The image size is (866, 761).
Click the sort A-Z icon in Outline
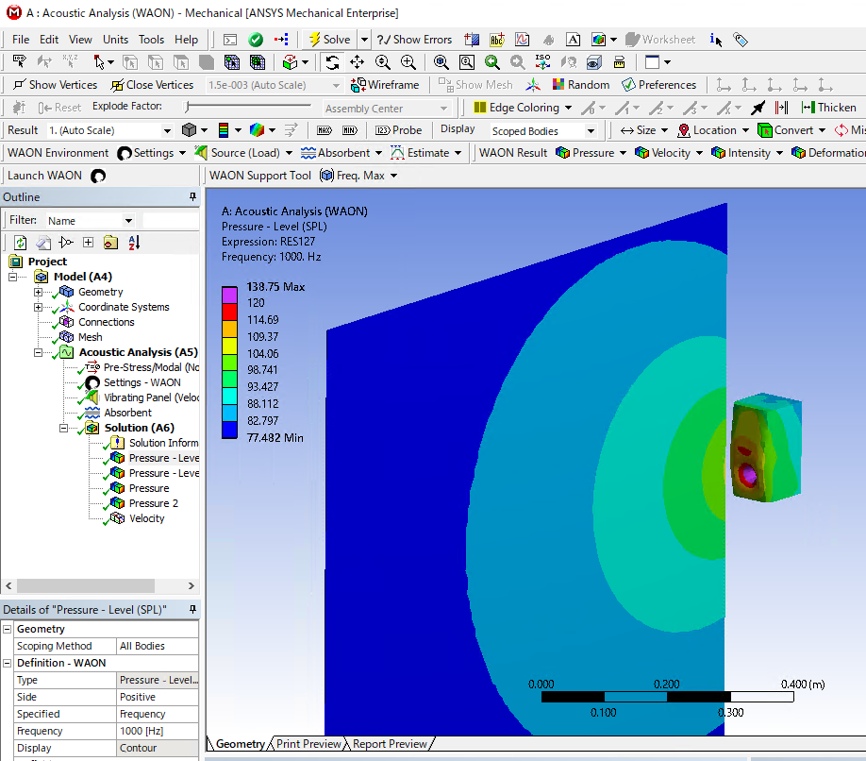(x=134, y=242)
